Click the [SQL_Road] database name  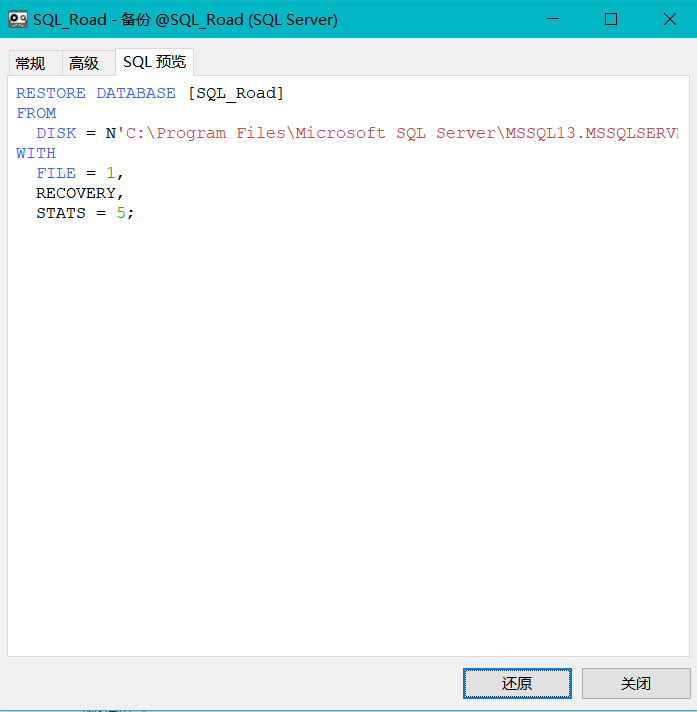coord(236,93)
